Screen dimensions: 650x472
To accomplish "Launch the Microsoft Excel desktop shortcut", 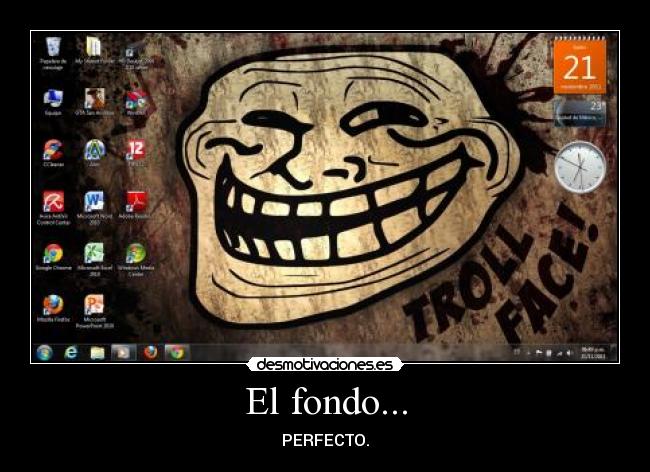I will 95,259.
